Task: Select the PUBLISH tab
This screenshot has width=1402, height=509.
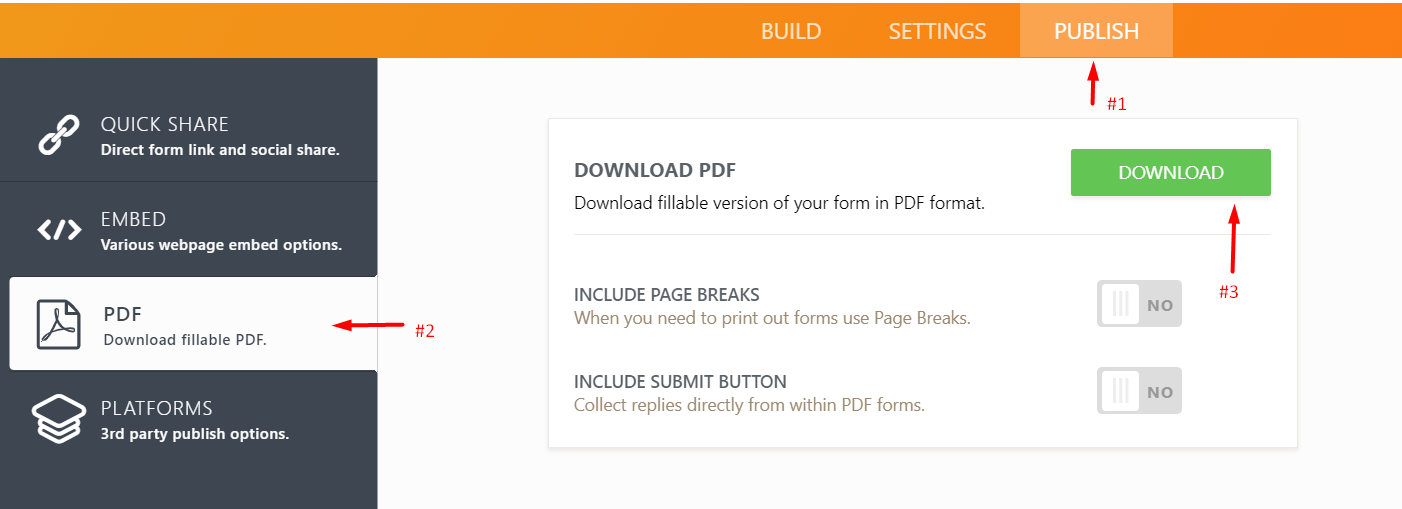Action: pyautogui.click(x=1096, y=31)
